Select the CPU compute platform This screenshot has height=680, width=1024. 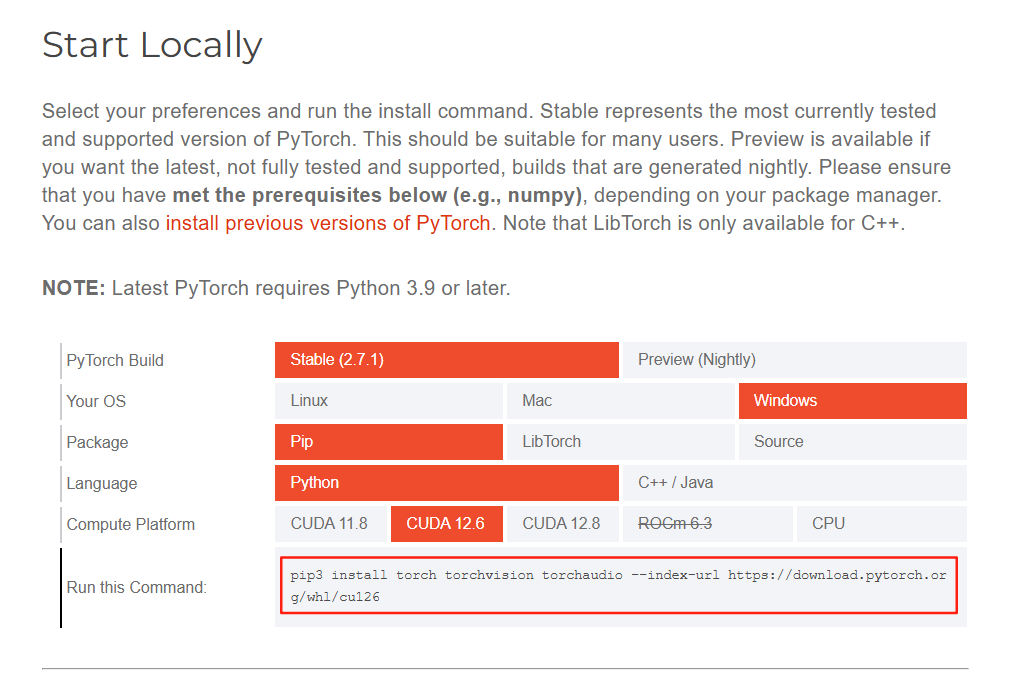[x=882, y=524]
